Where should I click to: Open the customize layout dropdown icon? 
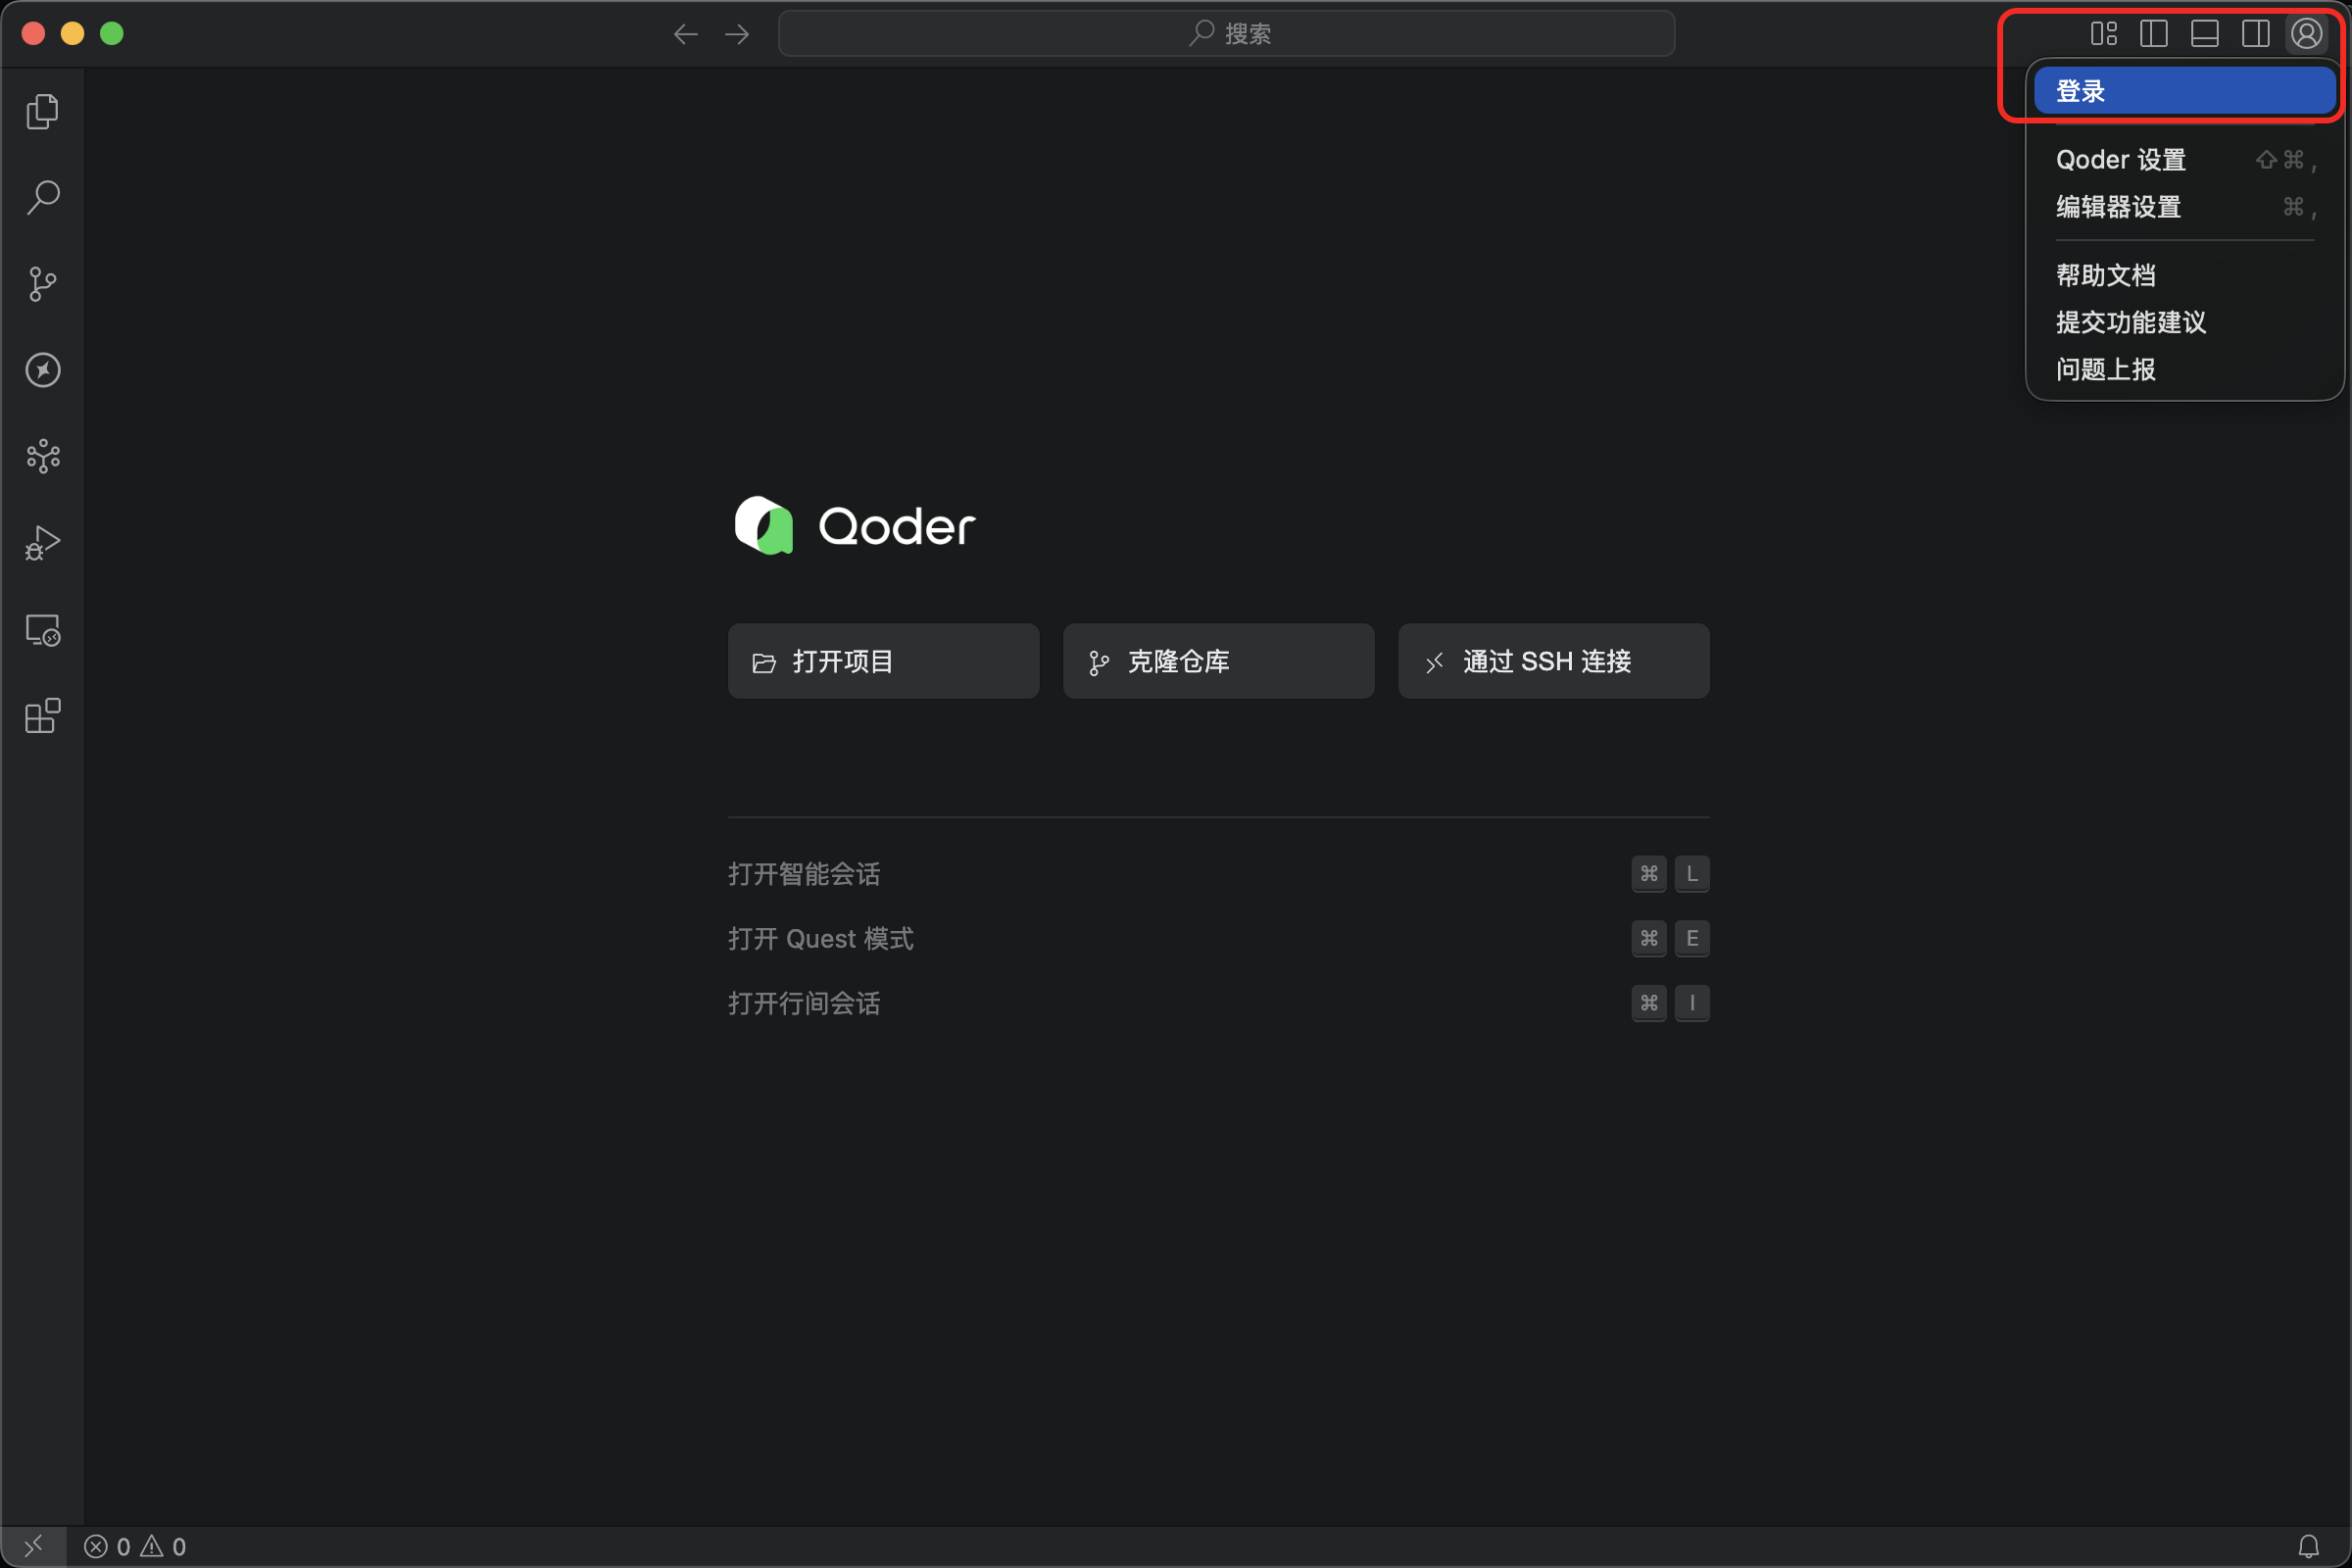click(2103, 34)
